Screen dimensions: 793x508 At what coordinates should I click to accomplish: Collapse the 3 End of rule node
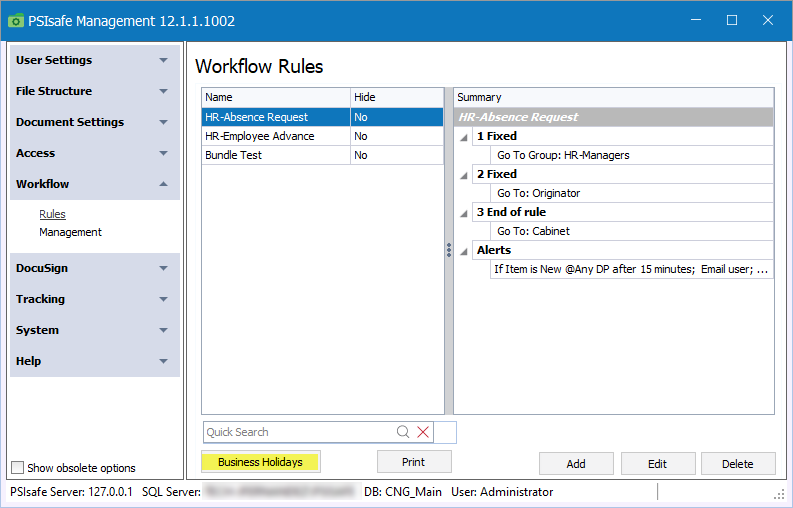tap(464, 213)
